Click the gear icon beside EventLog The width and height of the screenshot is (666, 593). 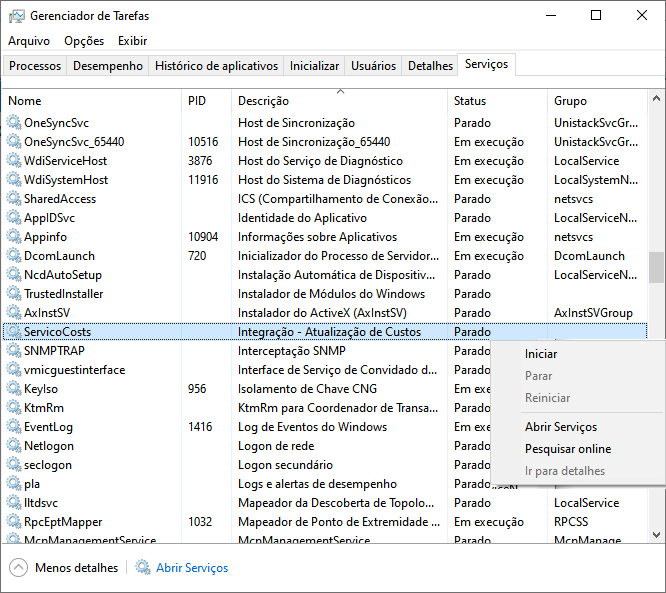pos(14,426)
